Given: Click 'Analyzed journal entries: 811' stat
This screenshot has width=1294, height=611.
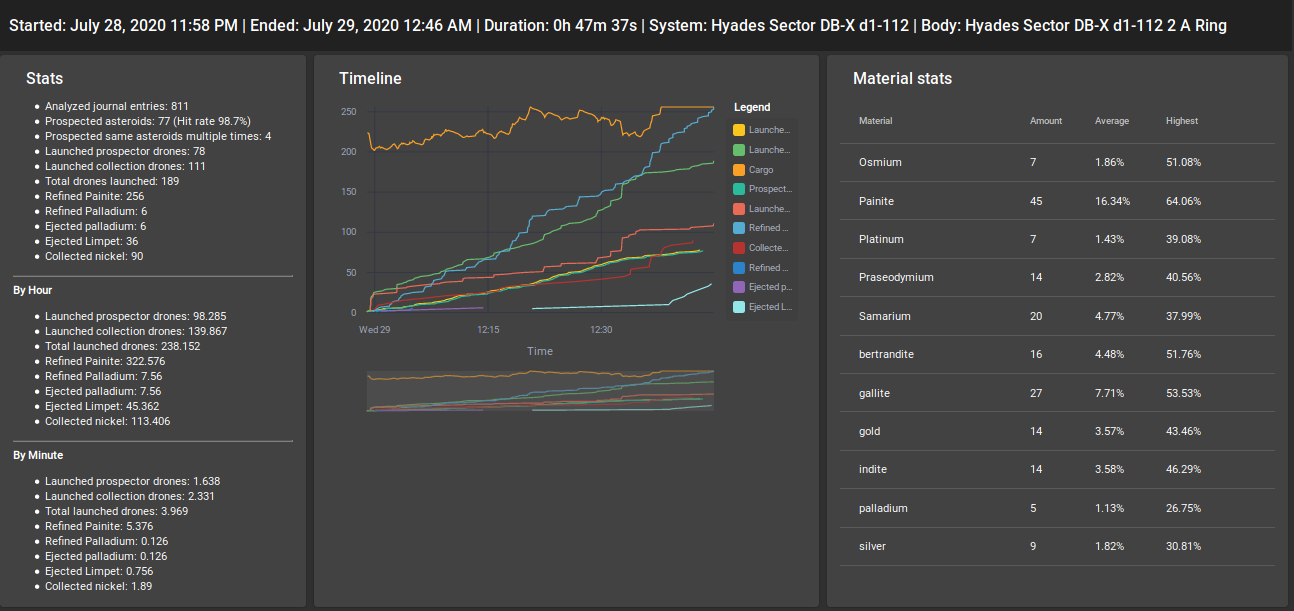Looking at the screenshot, I should [x=117, y=106].
